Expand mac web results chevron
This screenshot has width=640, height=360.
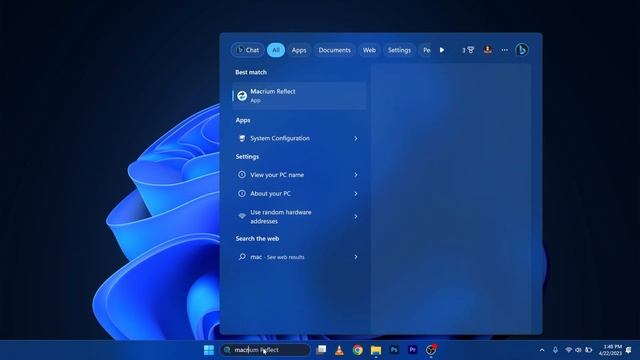[x=356, y=257]
